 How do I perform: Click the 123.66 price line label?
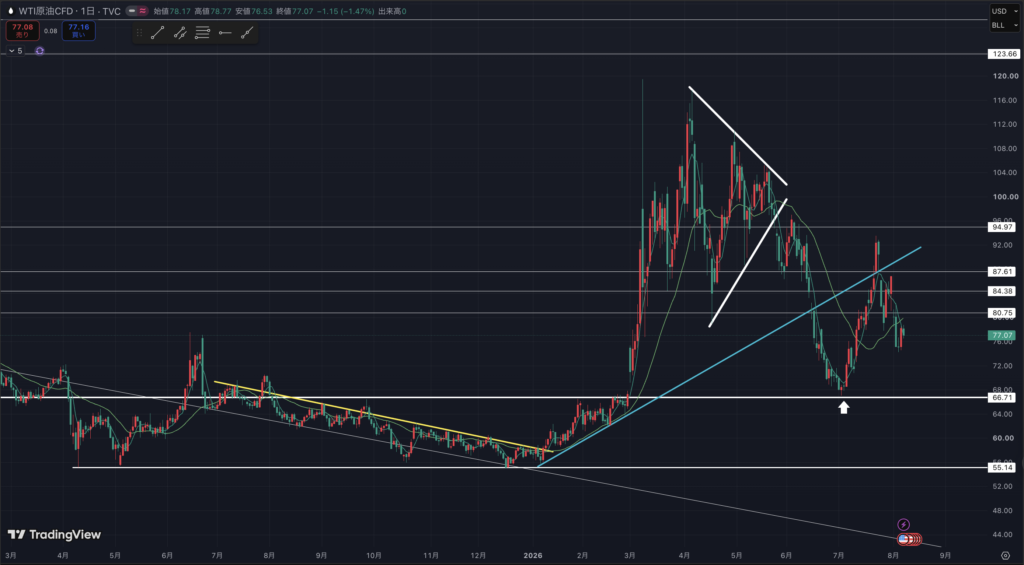1004,54
